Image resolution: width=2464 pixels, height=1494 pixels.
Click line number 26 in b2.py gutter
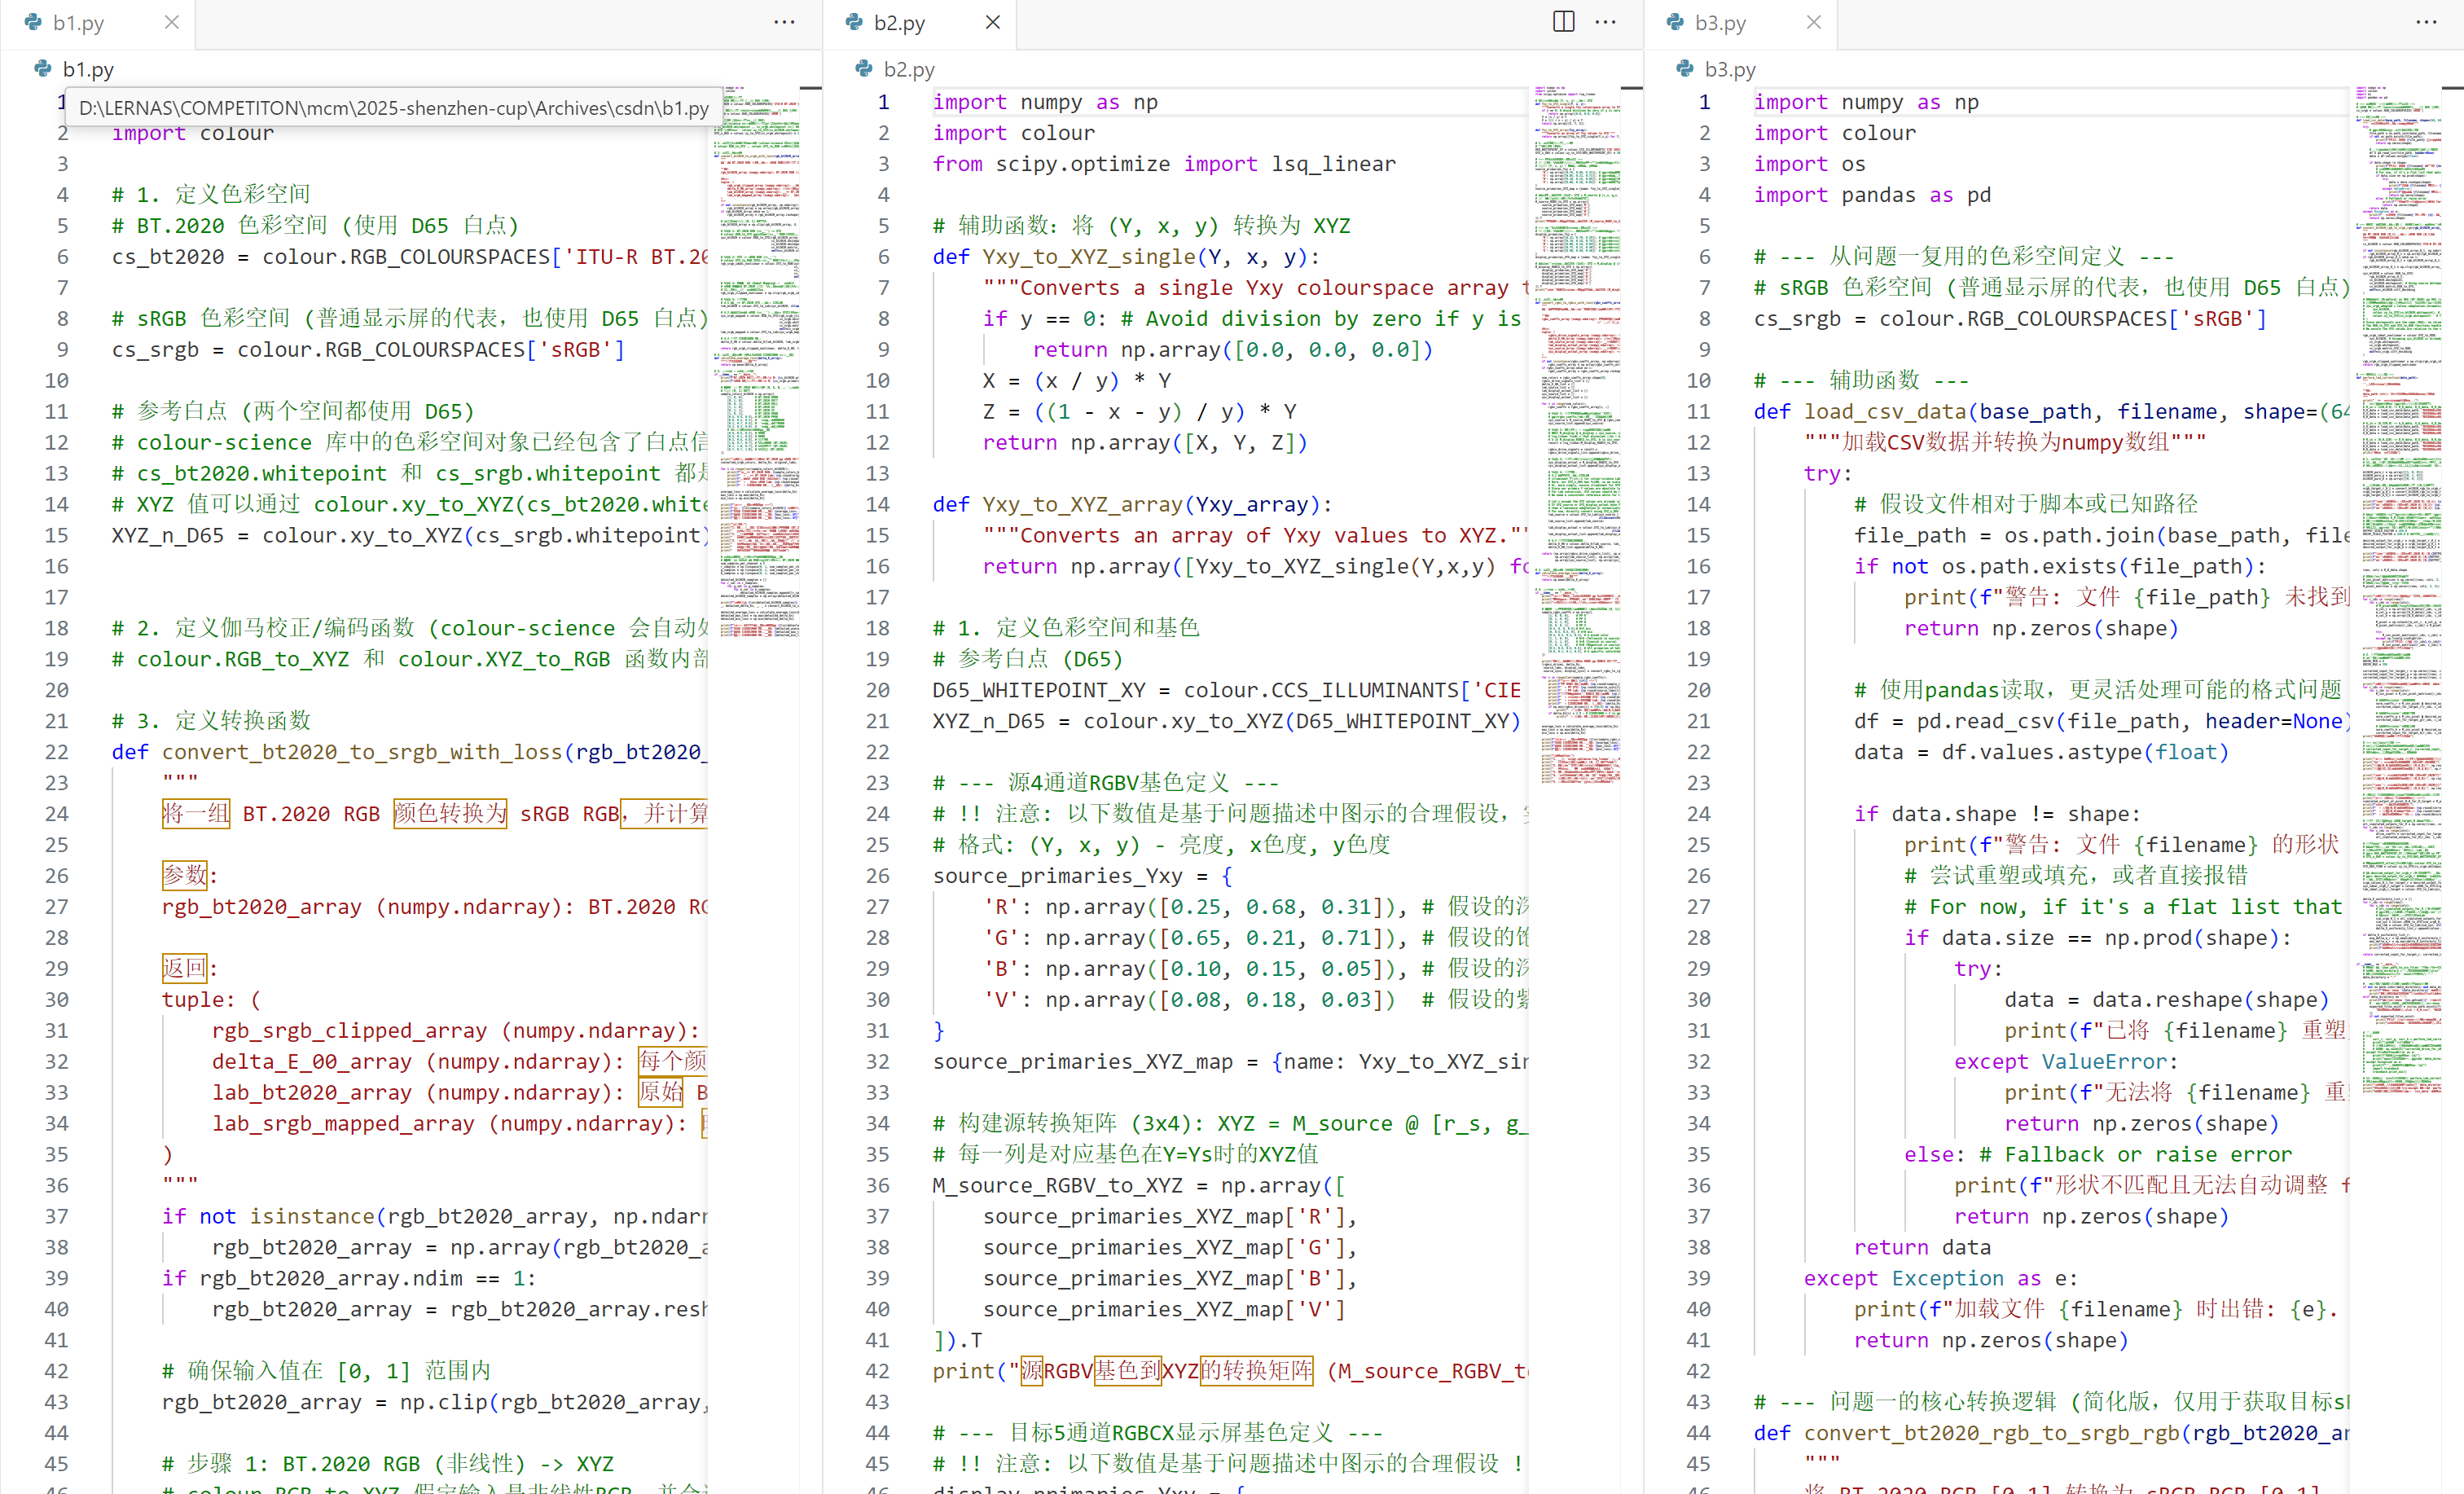[x=877, y=876]
